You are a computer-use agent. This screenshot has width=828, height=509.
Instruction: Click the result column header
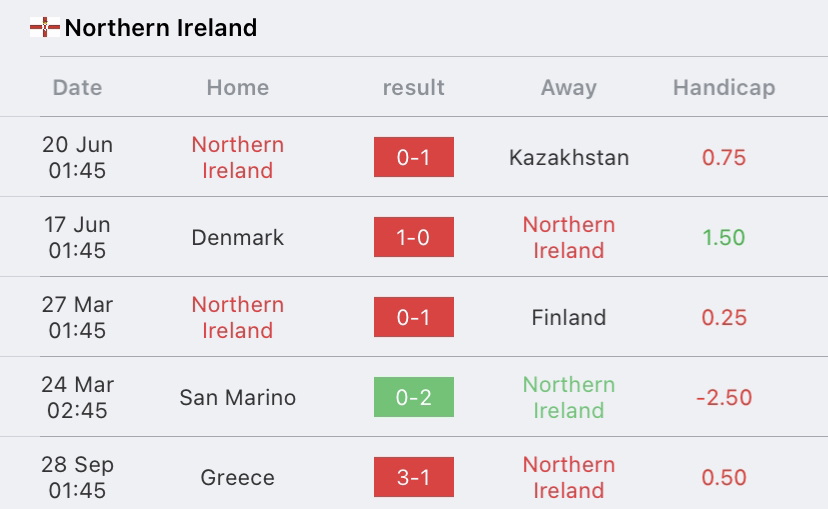[413, 87]
